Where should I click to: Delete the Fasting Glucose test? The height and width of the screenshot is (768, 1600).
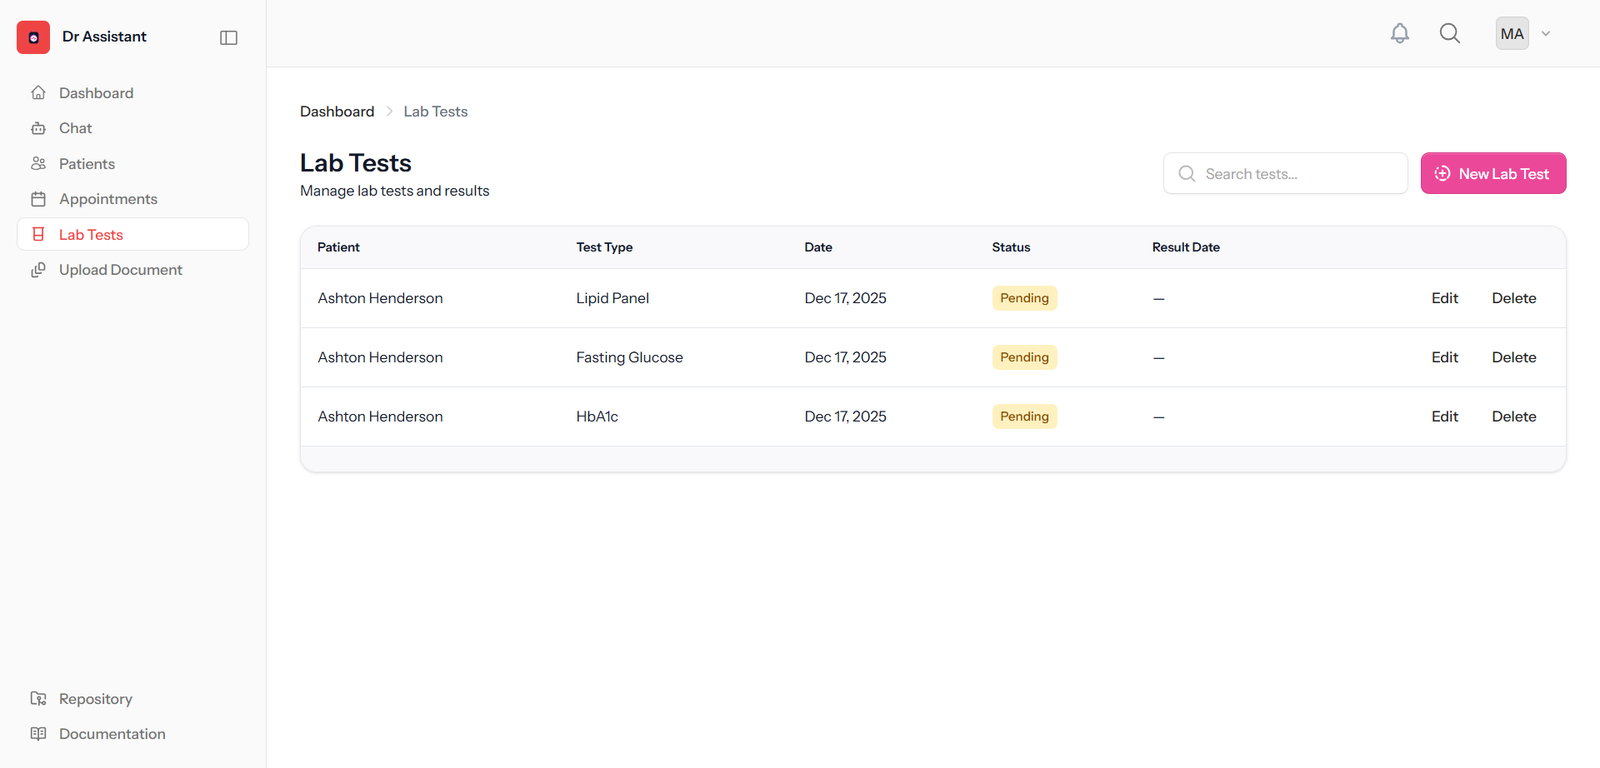click(1514, 357)
